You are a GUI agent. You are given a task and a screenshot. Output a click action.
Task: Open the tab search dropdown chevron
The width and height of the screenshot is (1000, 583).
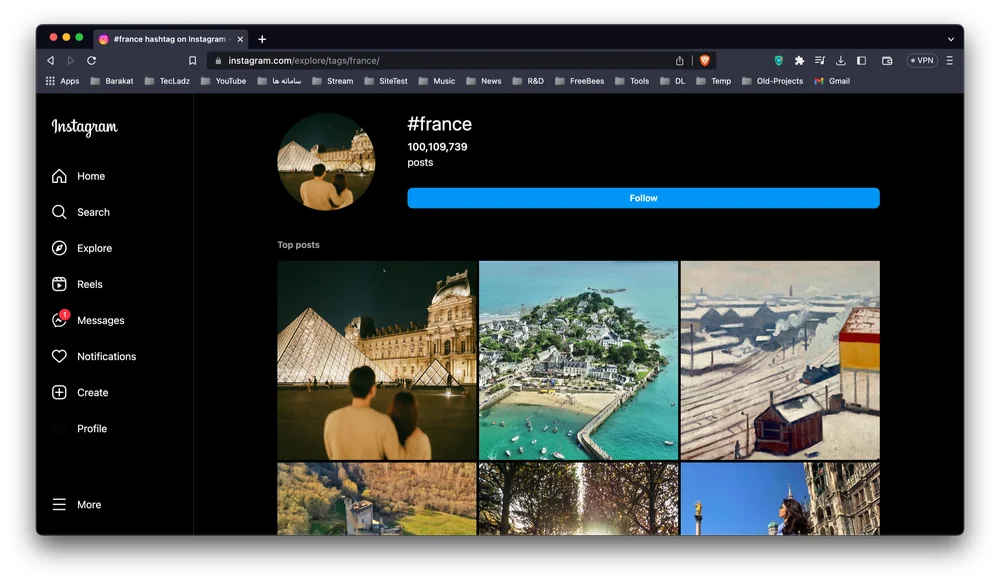pos(950,39)
